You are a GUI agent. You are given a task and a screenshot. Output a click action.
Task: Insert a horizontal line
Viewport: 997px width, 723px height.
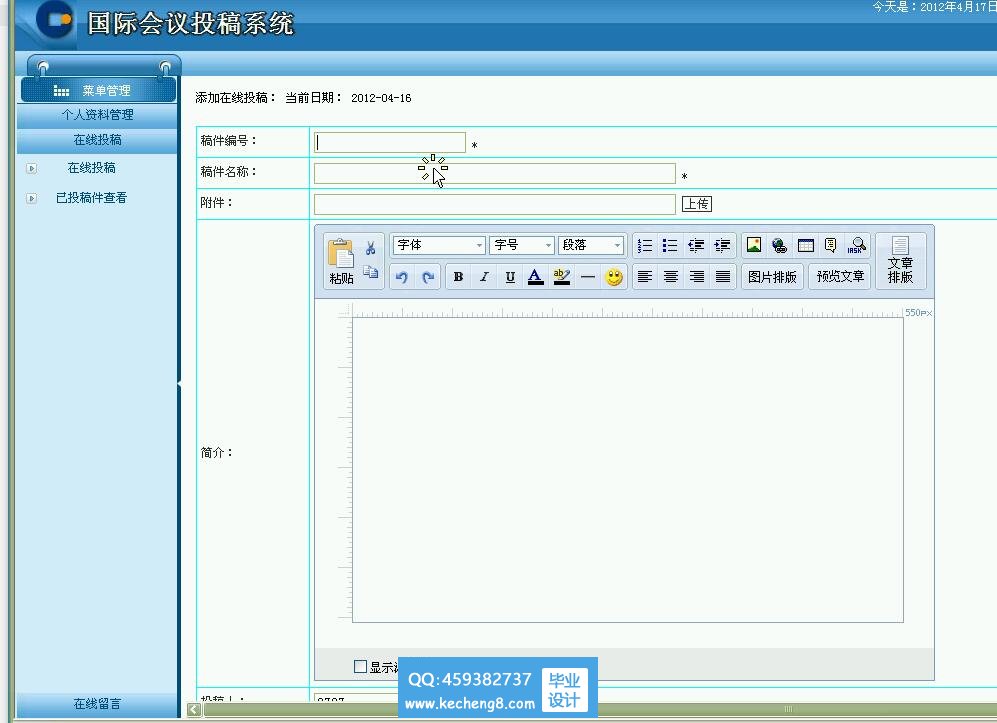click(x=588, y=277)
